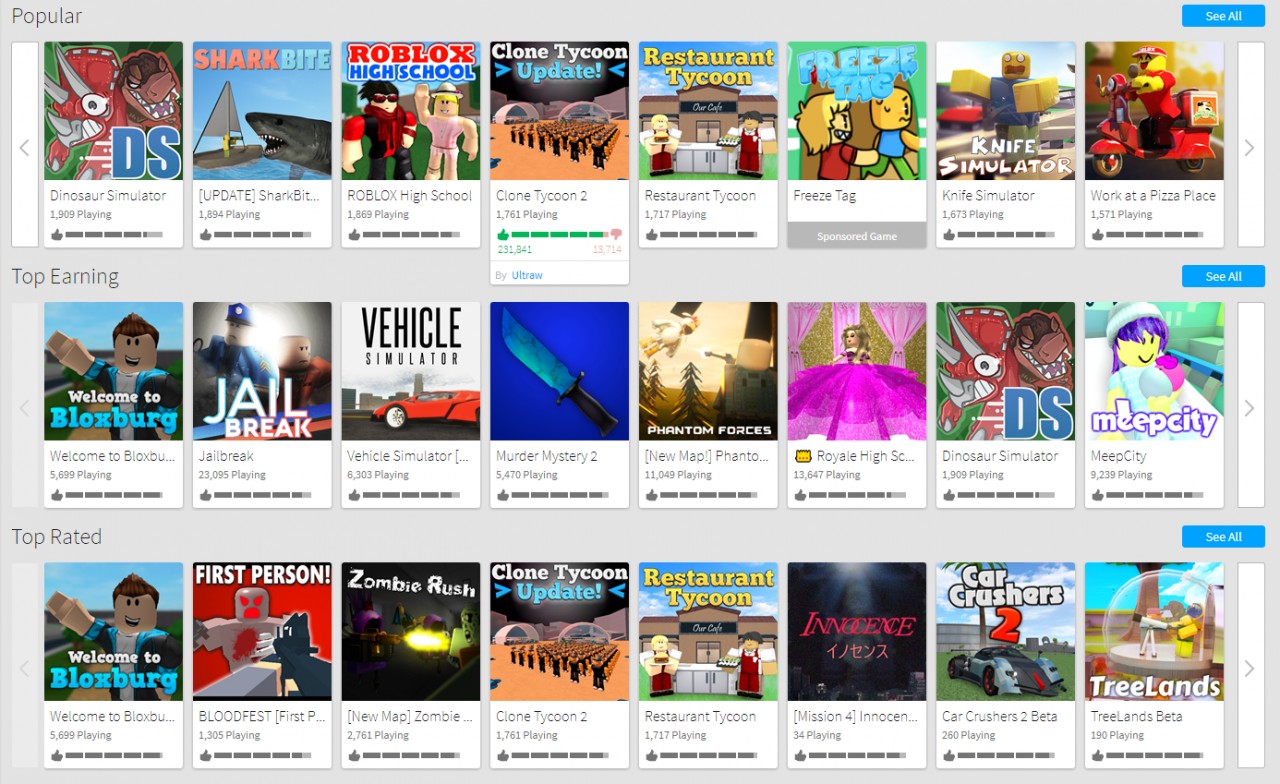The width and height of the screenshot is (1280, 784).
Task: Open the Innocence game thumbnail
Action: 857,631
